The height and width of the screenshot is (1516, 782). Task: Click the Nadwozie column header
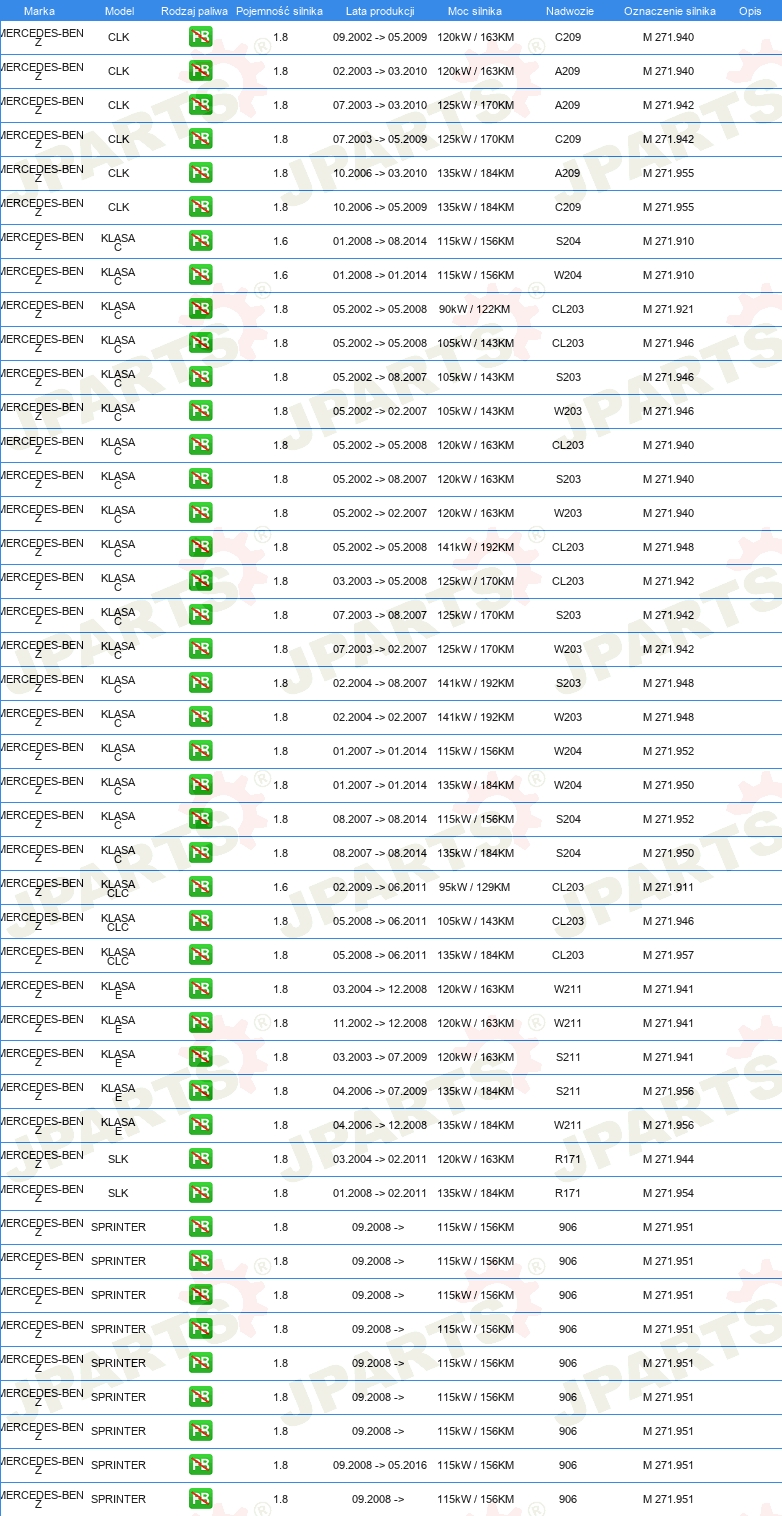[568, 10]
